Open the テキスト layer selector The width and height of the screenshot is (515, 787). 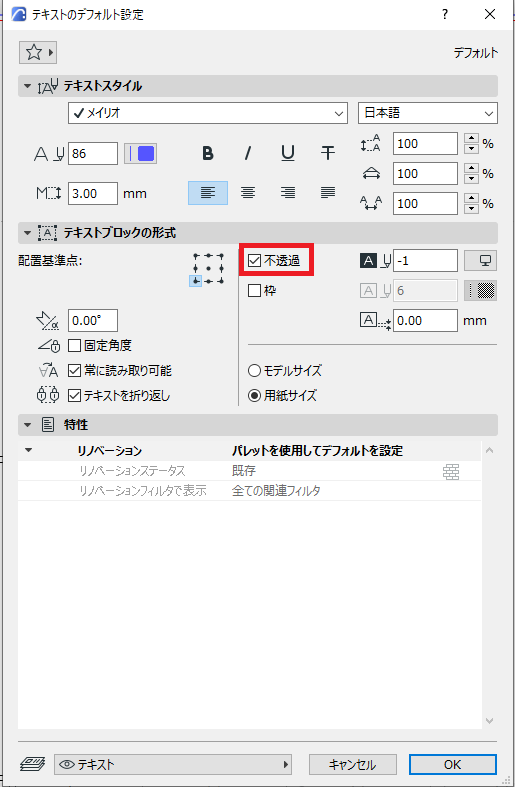pyautogui.click(x=173, y=764)
